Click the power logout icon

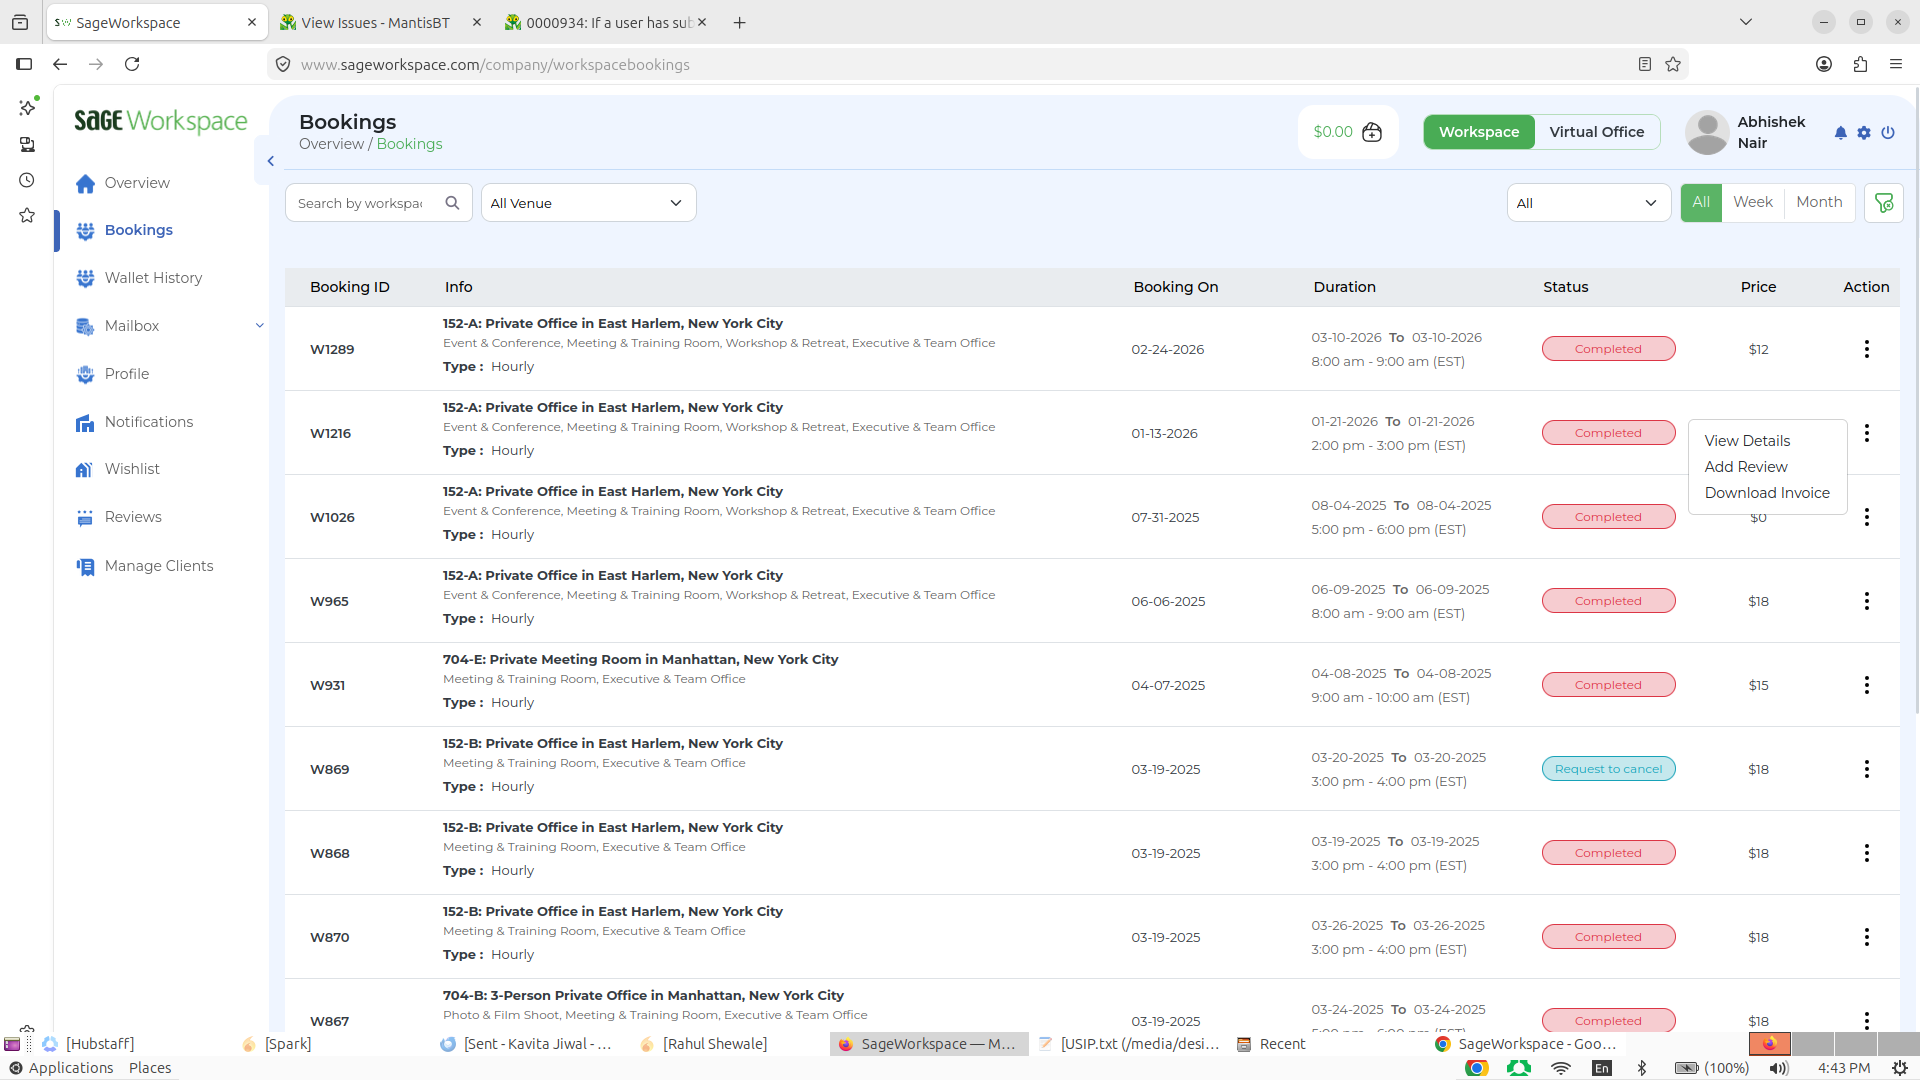click(x=1888, y=132)
